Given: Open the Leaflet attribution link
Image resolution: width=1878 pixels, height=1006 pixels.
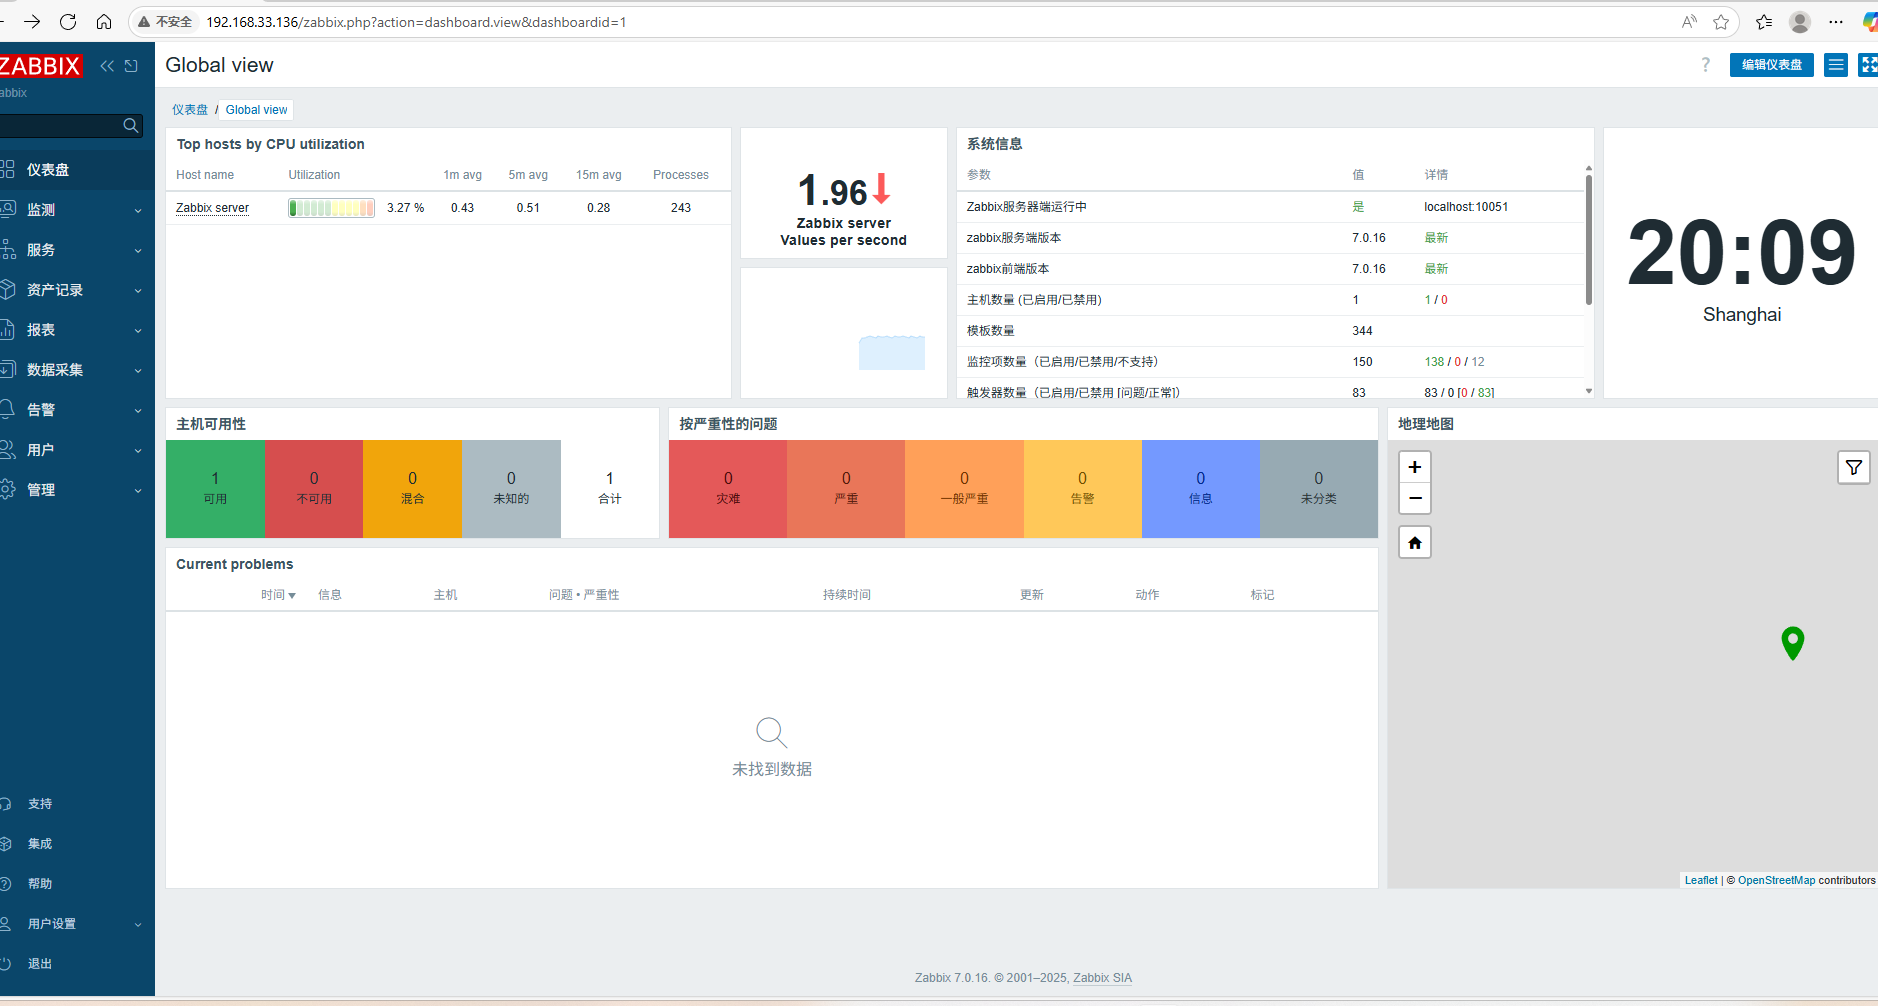Looking at the screenshot, I should click(1701, 881).
